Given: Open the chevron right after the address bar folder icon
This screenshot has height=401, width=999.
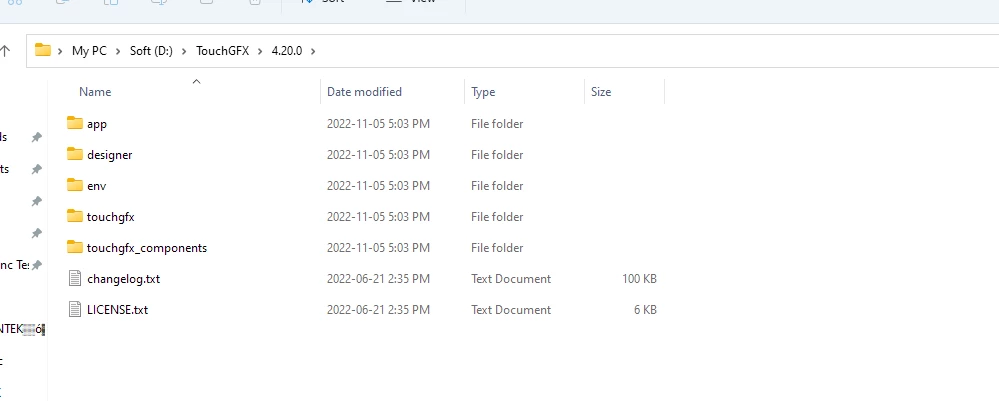Looking at the screenshot, I should (x=60, y=51).
